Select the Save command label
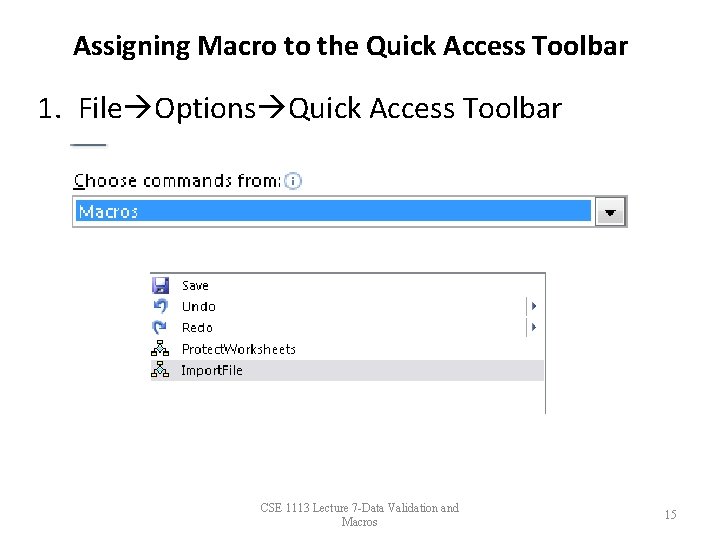 195,286
